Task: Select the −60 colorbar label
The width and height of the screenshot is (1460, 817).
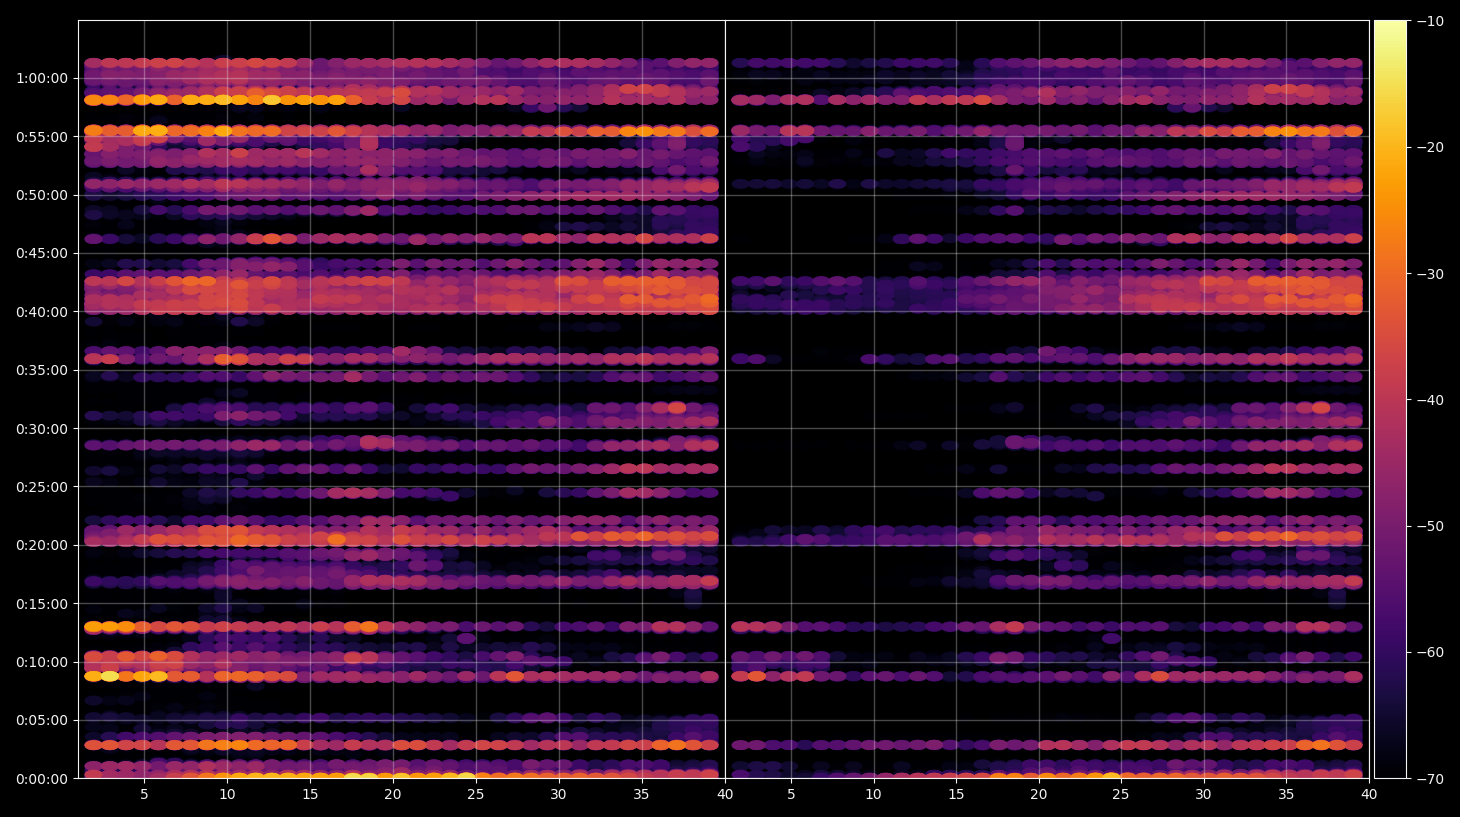Action: pyautogui.click(x=1431, y=652)
